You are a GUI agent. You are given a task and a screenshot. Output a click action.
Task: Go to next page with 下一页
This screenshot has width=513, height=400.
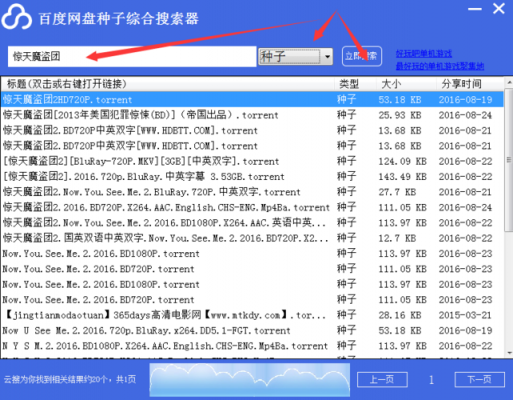click(480, 379)
